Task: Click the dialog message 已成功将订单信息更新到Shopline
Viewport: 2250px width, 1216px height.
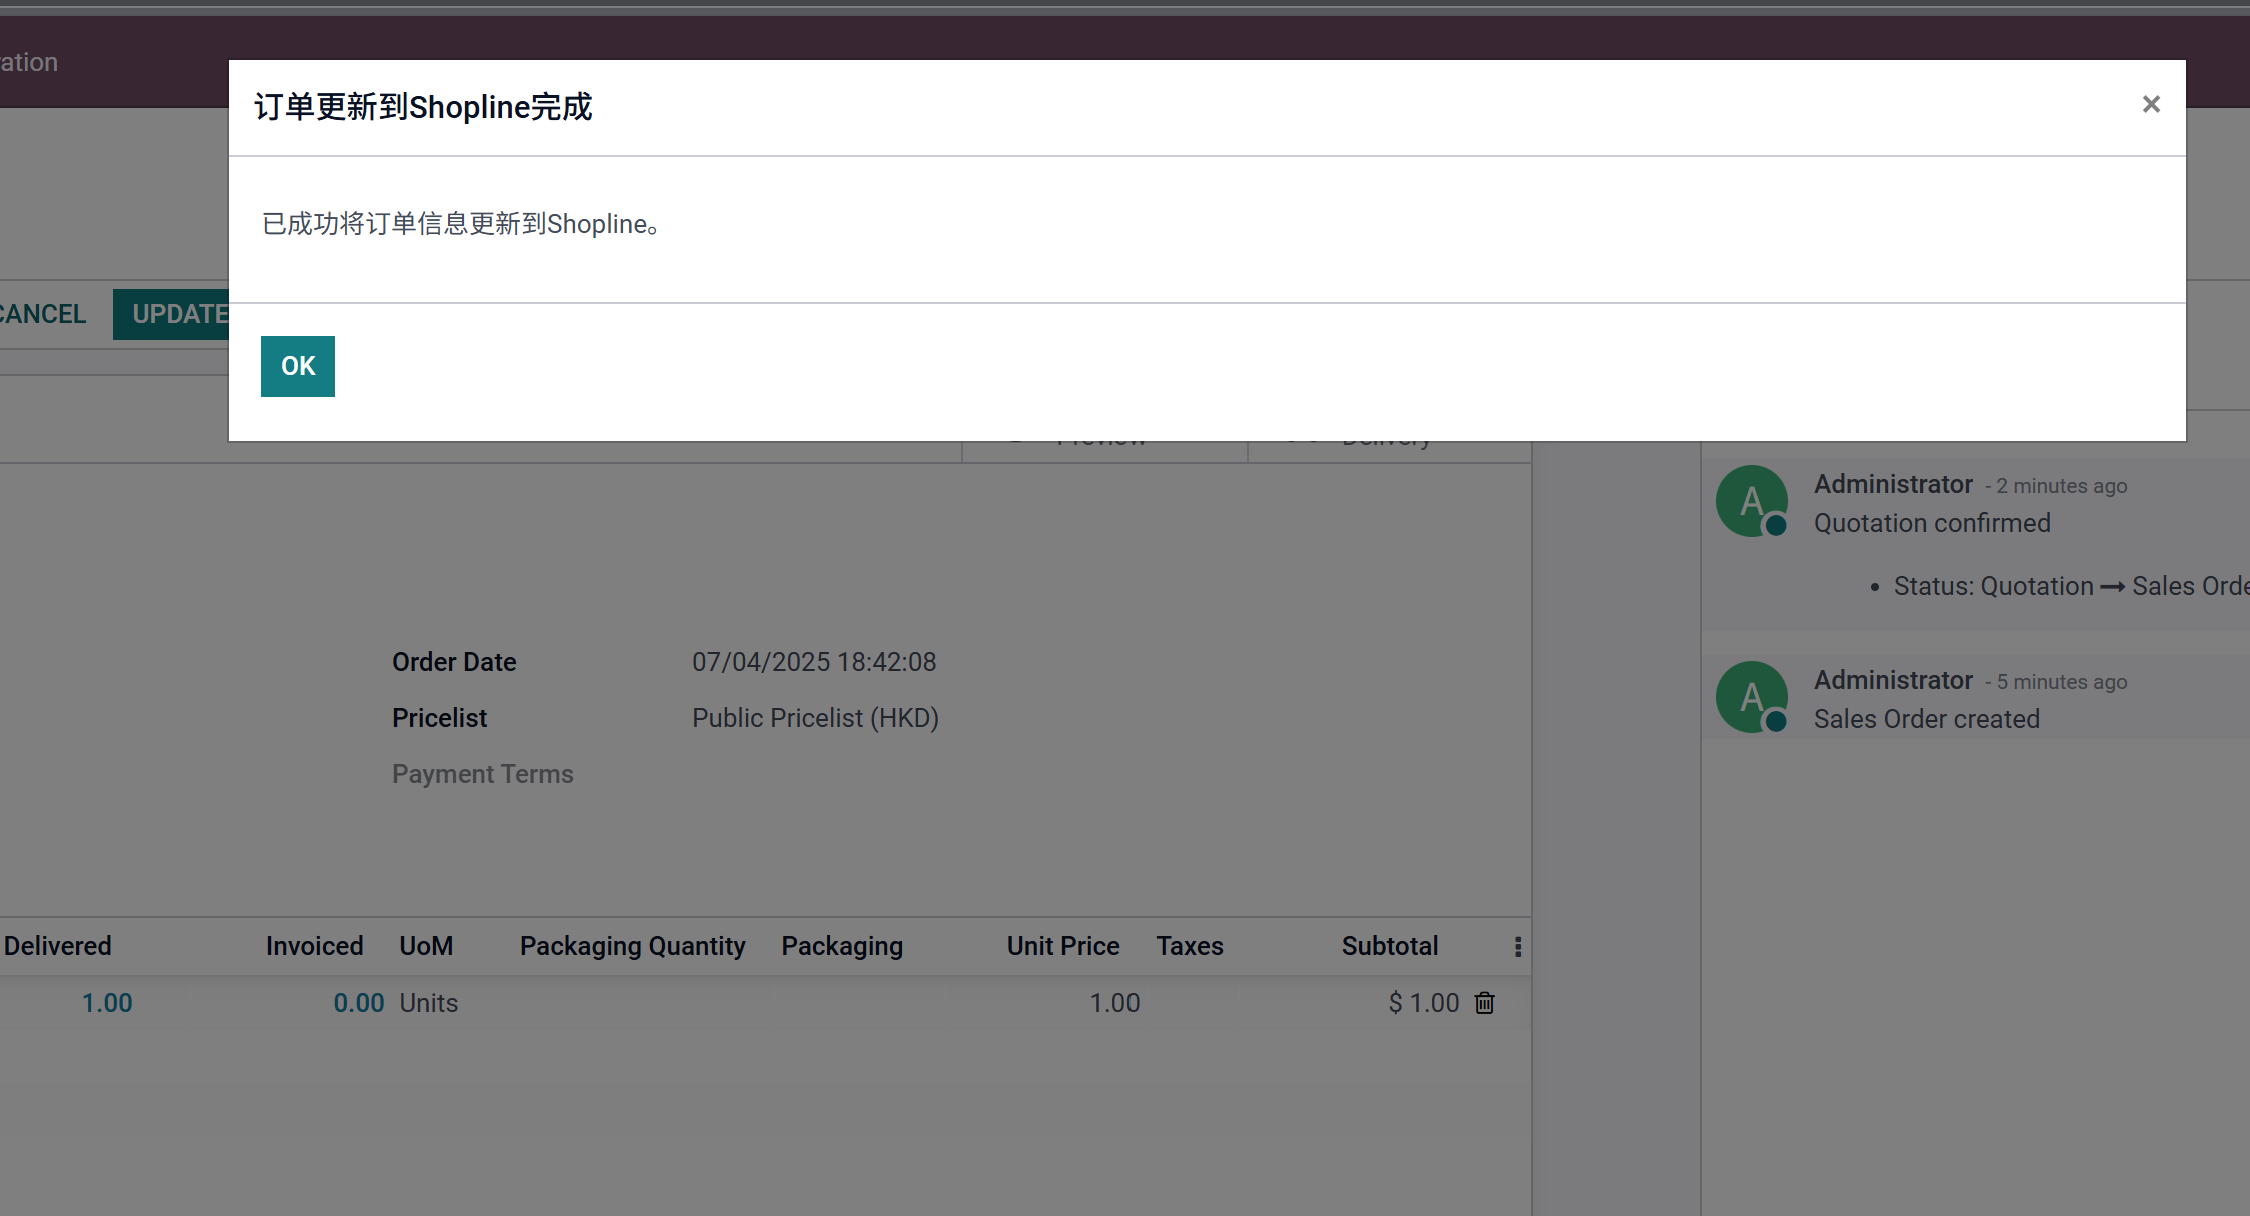Action: 460,224
